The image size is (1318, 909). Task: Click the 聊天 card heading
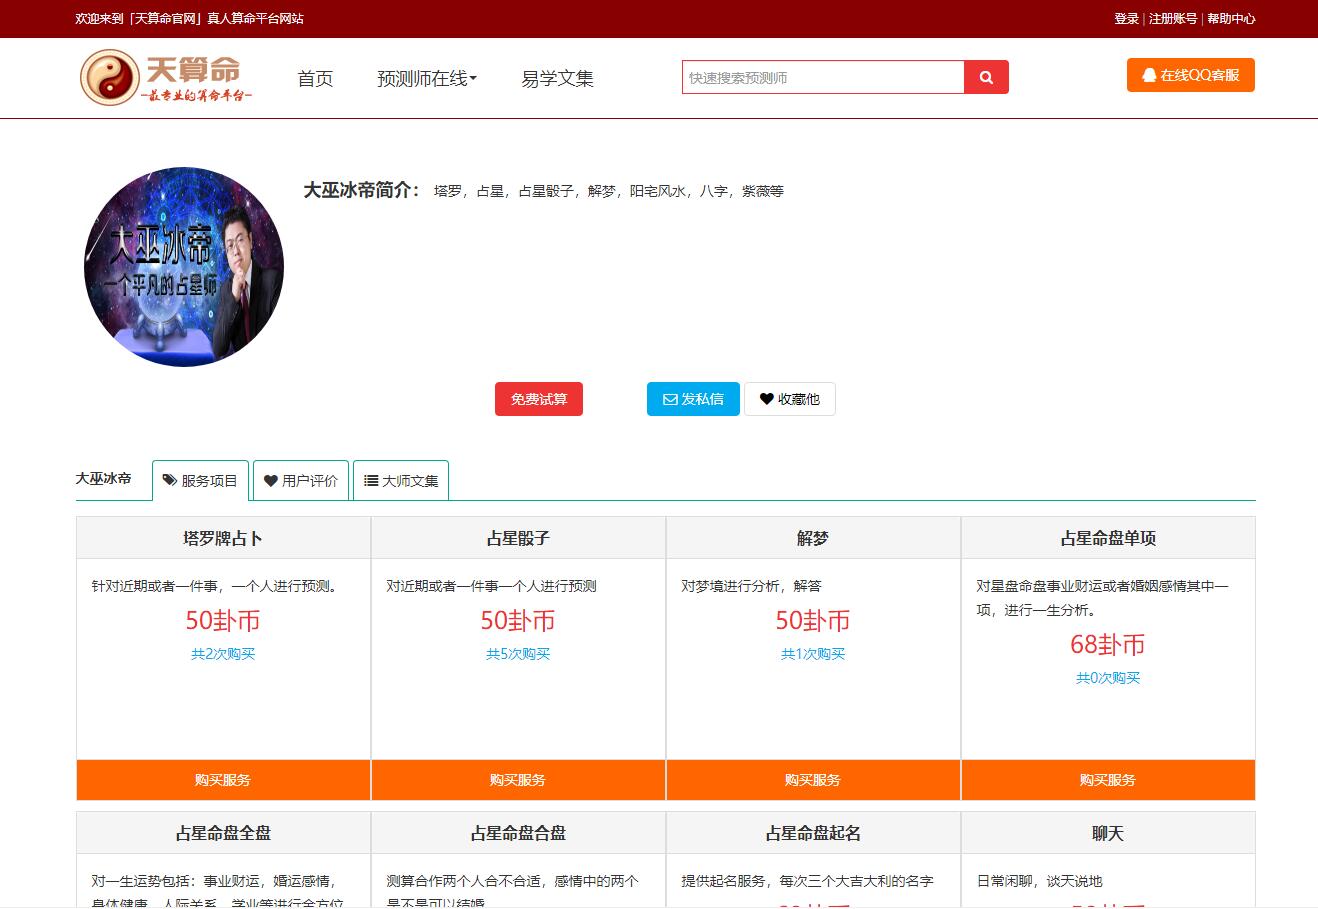(1108, 833)
